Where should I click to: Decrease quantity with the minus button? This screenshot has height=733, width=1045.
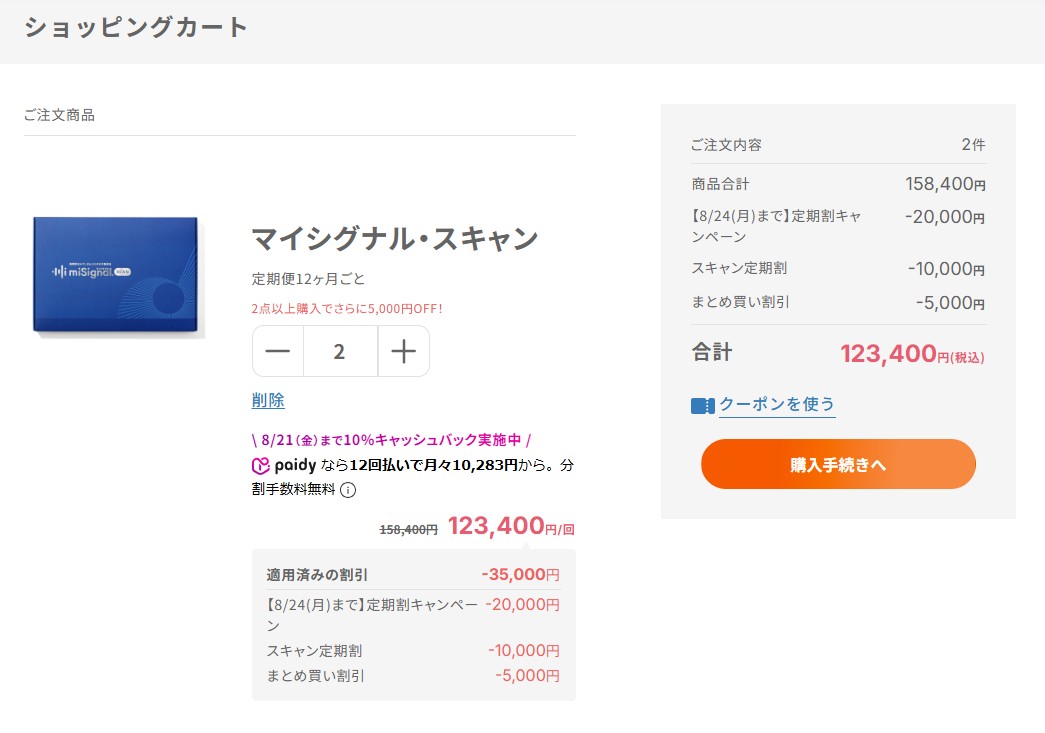pyautogui.click(x=278, y=351)
